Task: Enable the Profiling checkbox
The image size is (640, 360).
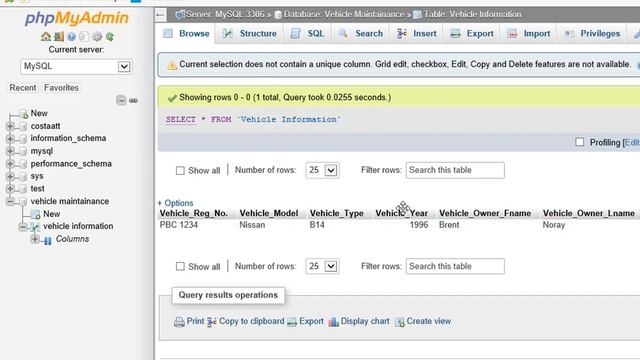Action: [x=580, y=142]
